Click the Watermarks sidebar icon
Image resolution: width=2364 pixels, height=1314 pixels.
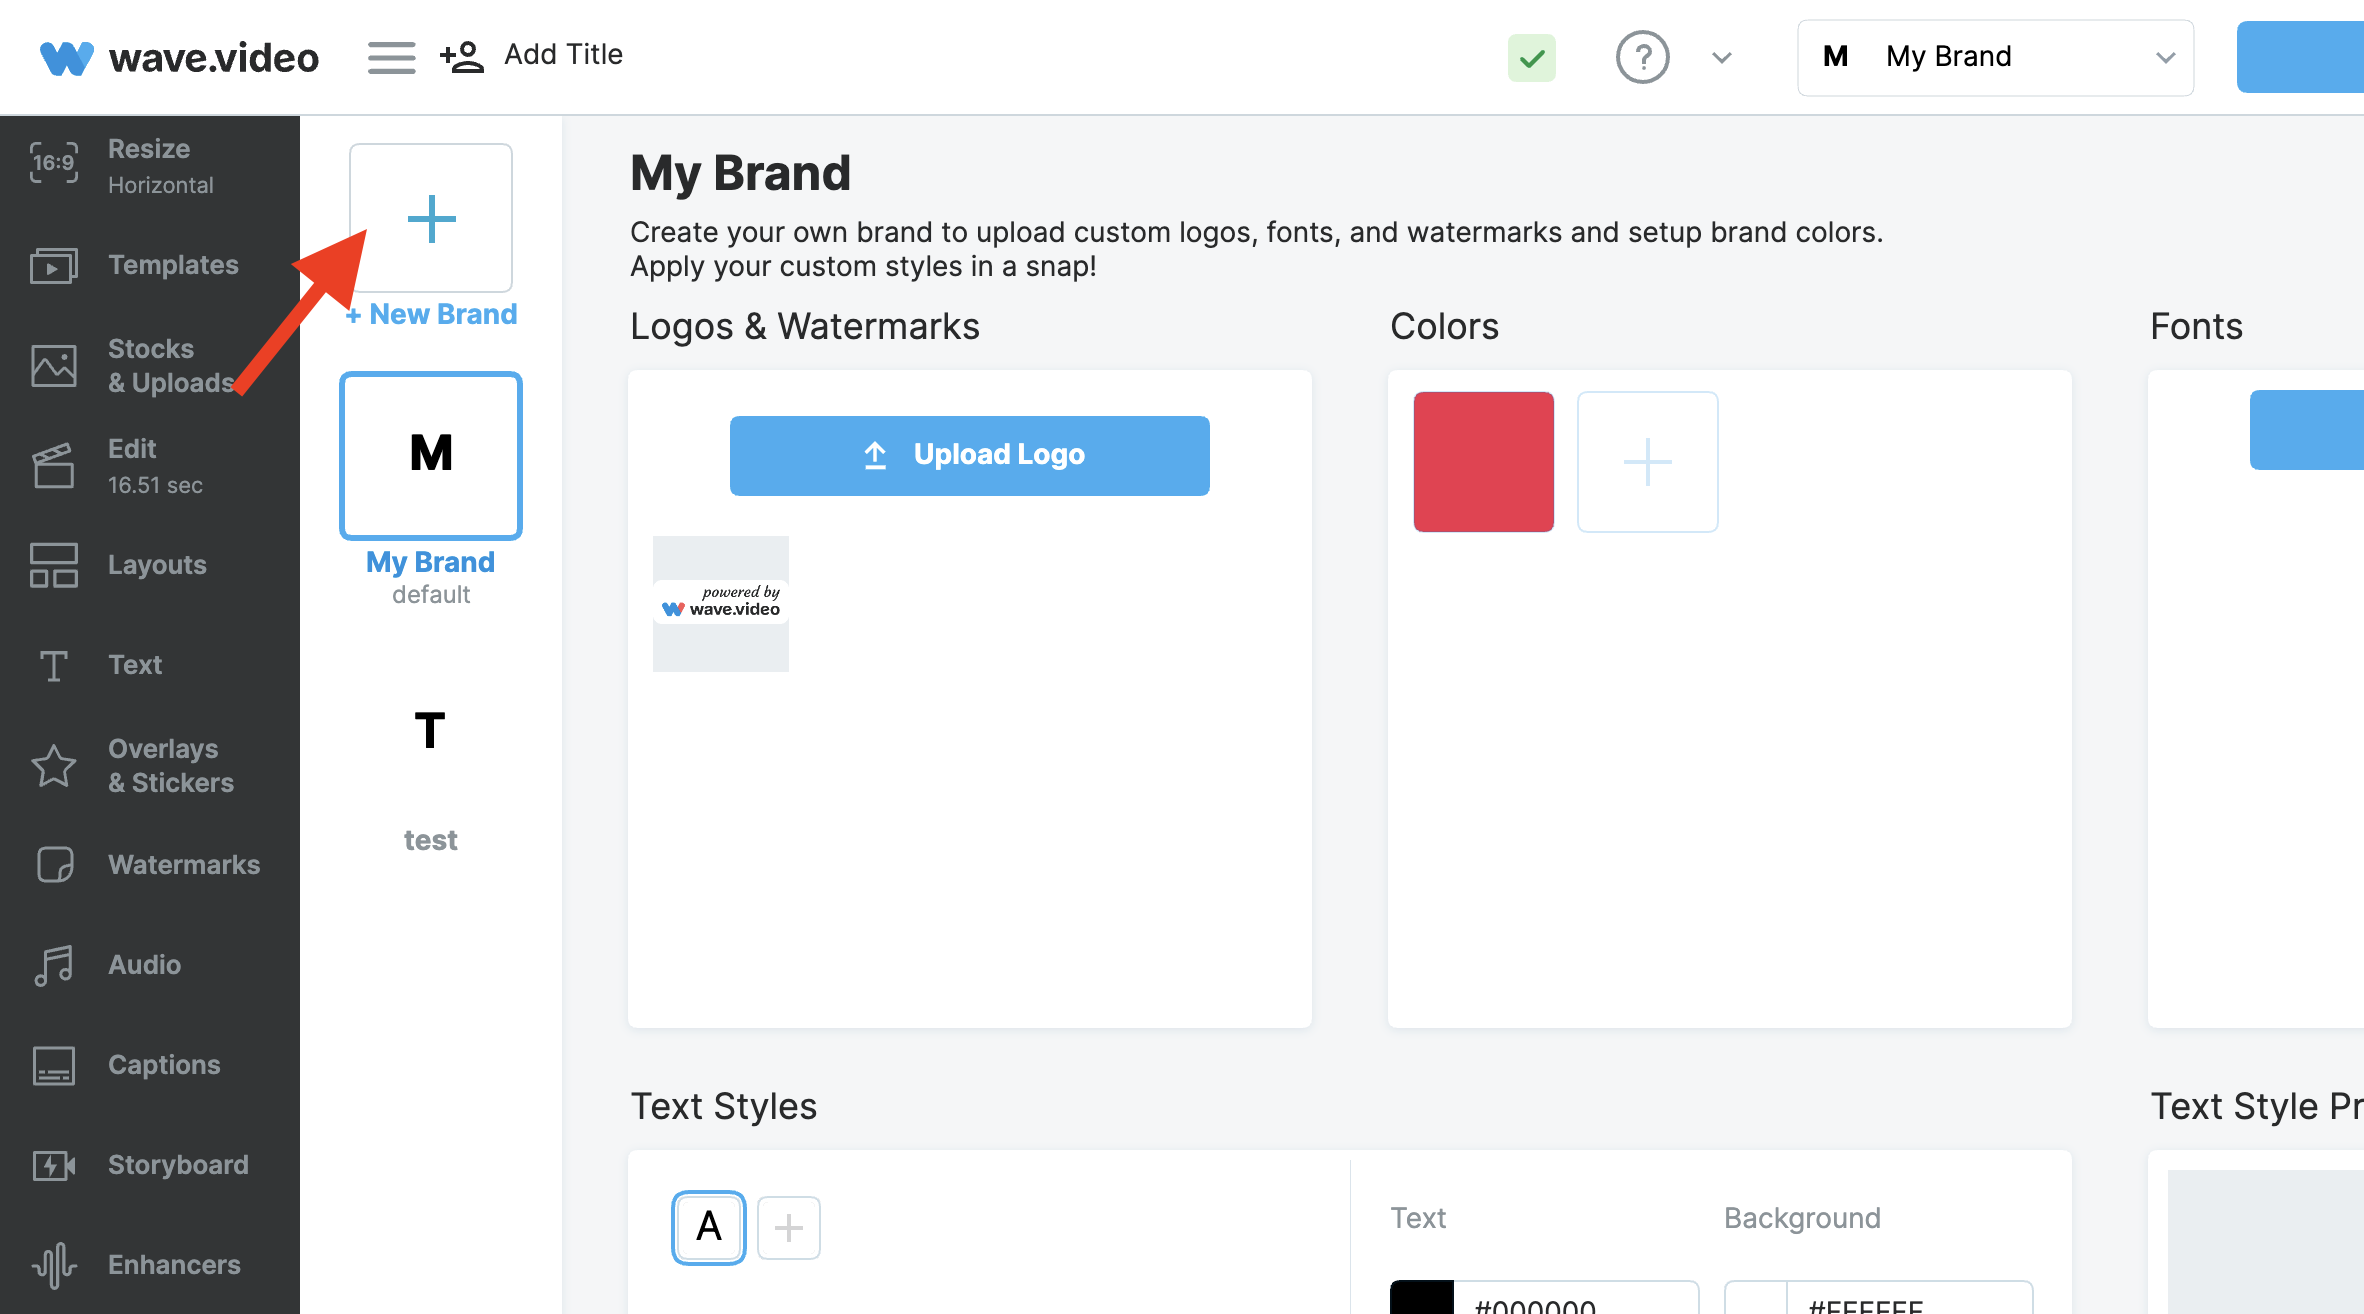(x=54, y=865)
